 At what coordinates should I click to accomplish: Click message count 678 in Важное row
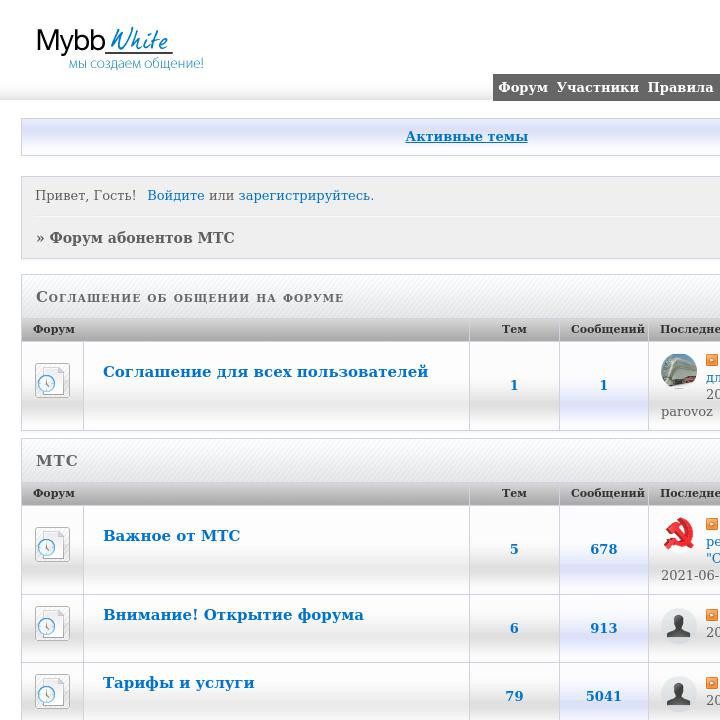(604, 549)
